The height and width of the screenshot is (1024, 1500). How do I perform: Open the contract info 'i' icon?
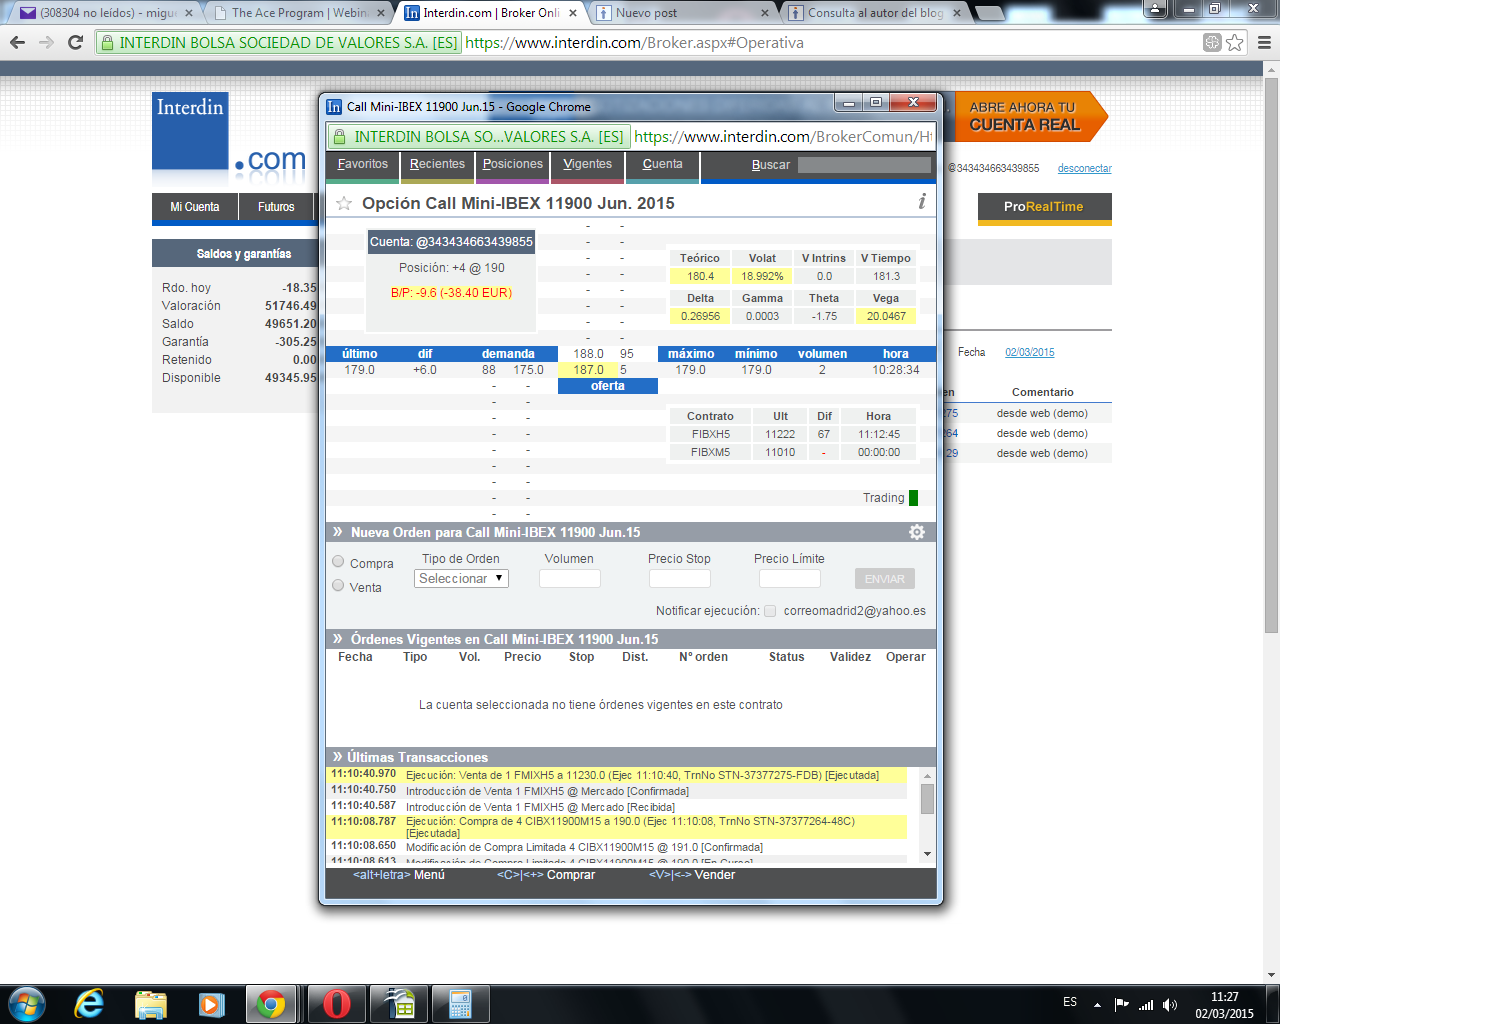click(x=922, y=202)
